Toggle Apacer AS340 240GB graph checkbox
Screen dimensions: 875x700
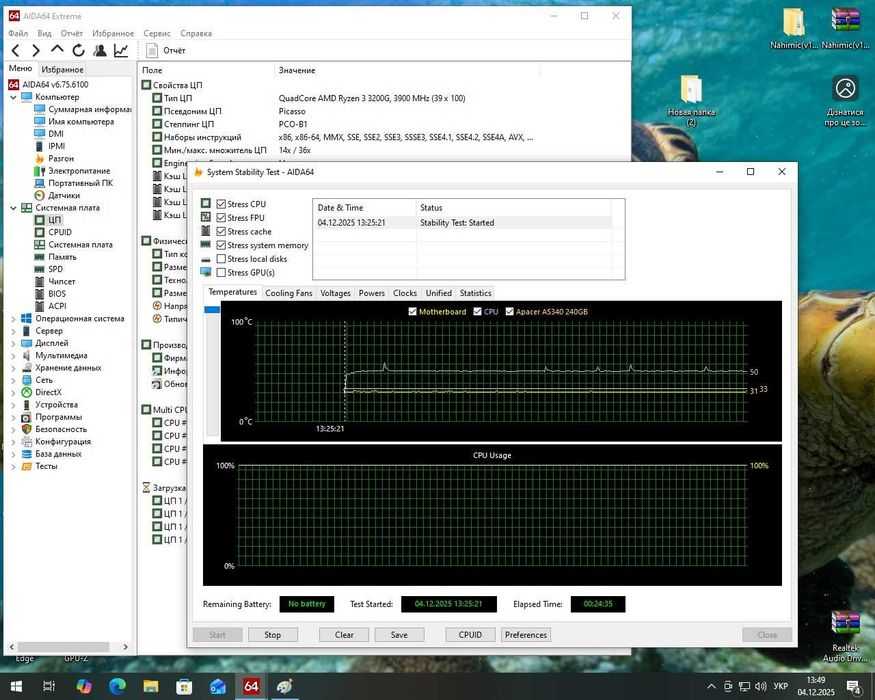pyautogui.click(x=509, y=311)
